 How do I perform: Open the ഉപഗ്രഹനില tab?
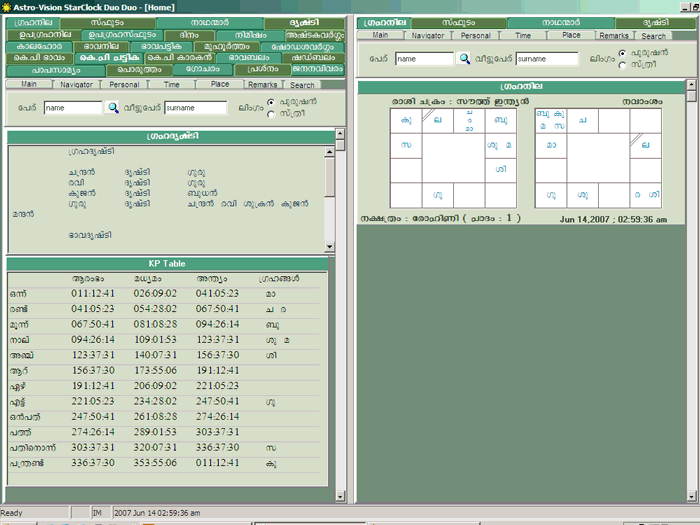[44, 34]
